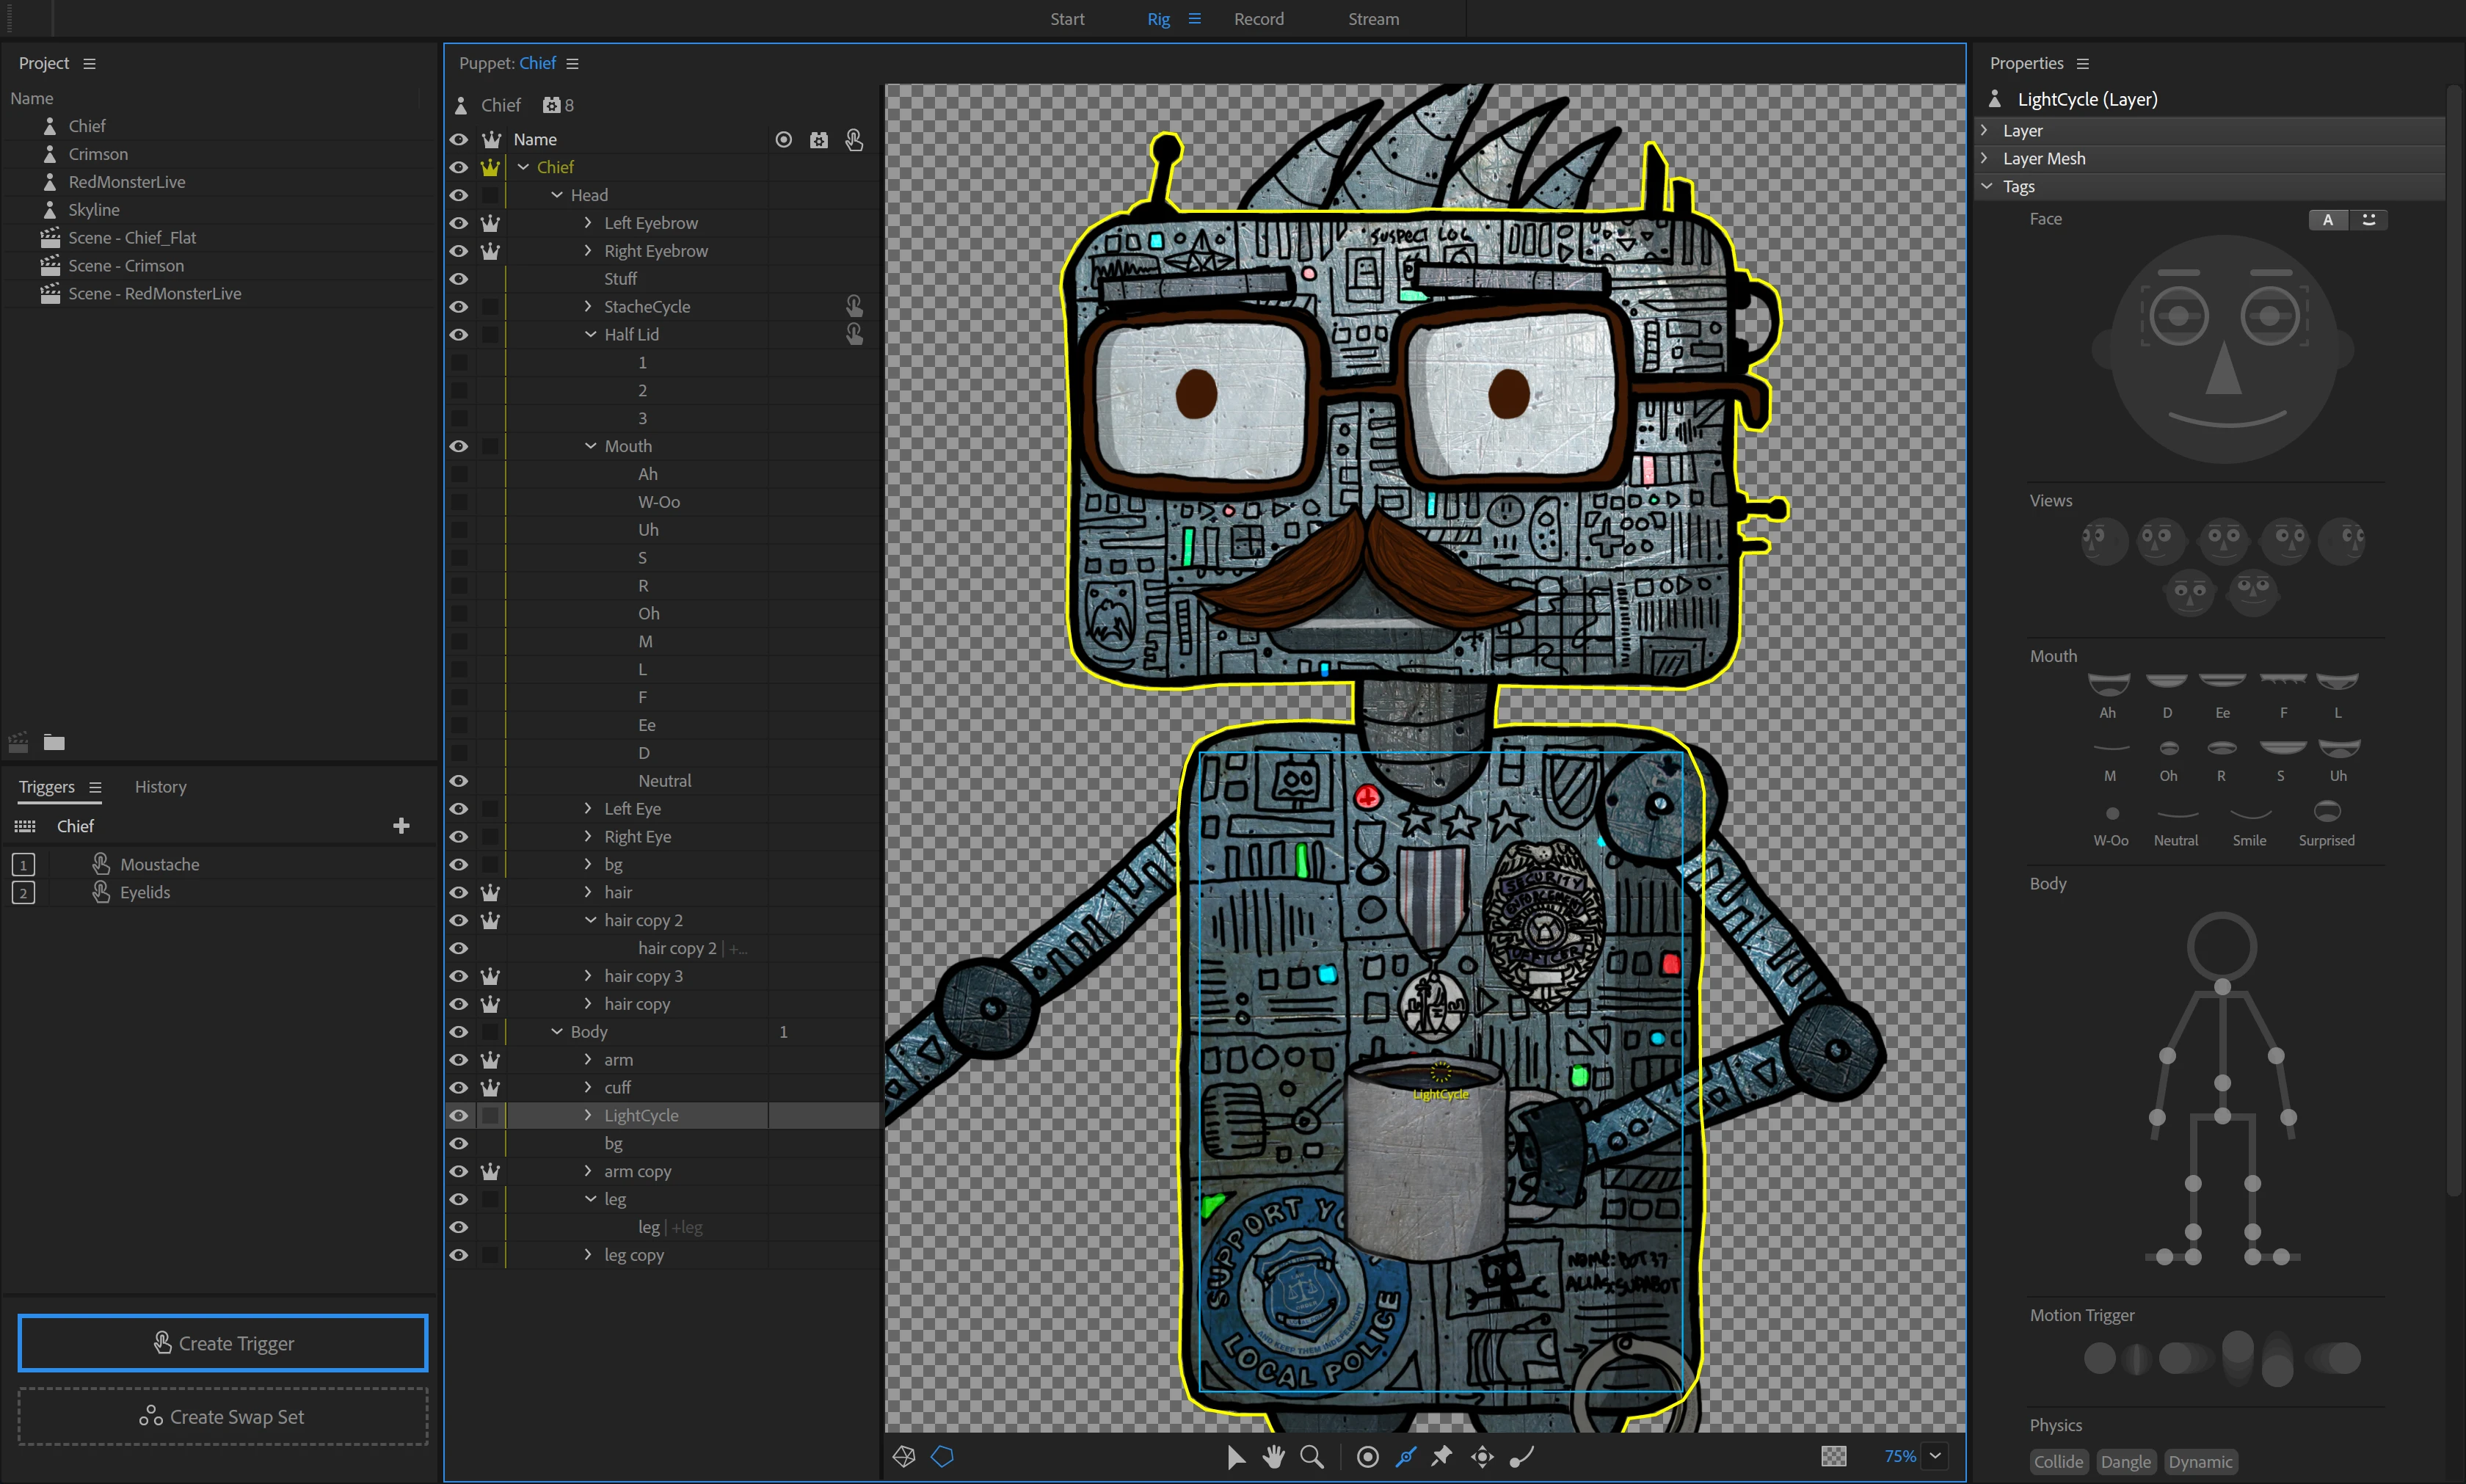Click the Create Swap Set button
Viewport: 2466px width, 1484px height.
[222, 1416]
